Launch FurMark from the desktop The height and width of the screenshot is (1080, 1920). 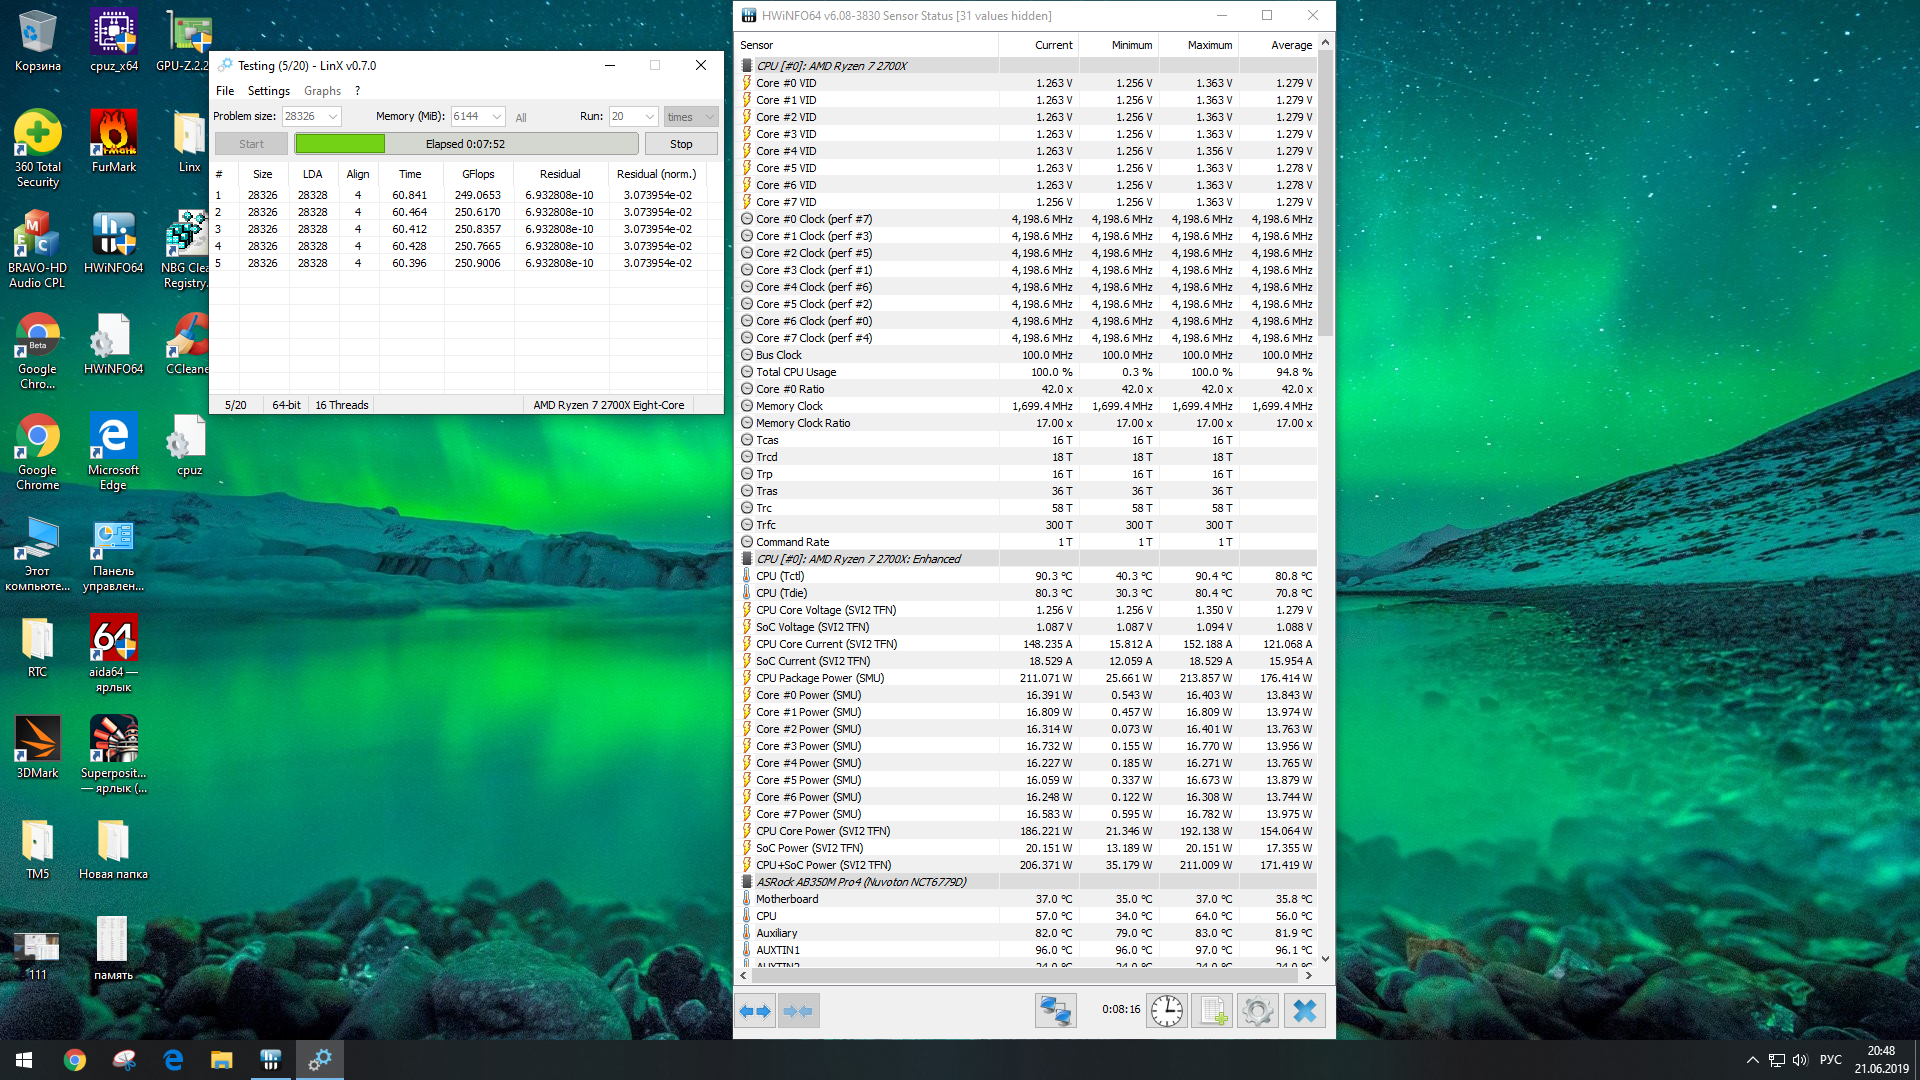pyautogui.click(x=114, y=141)
